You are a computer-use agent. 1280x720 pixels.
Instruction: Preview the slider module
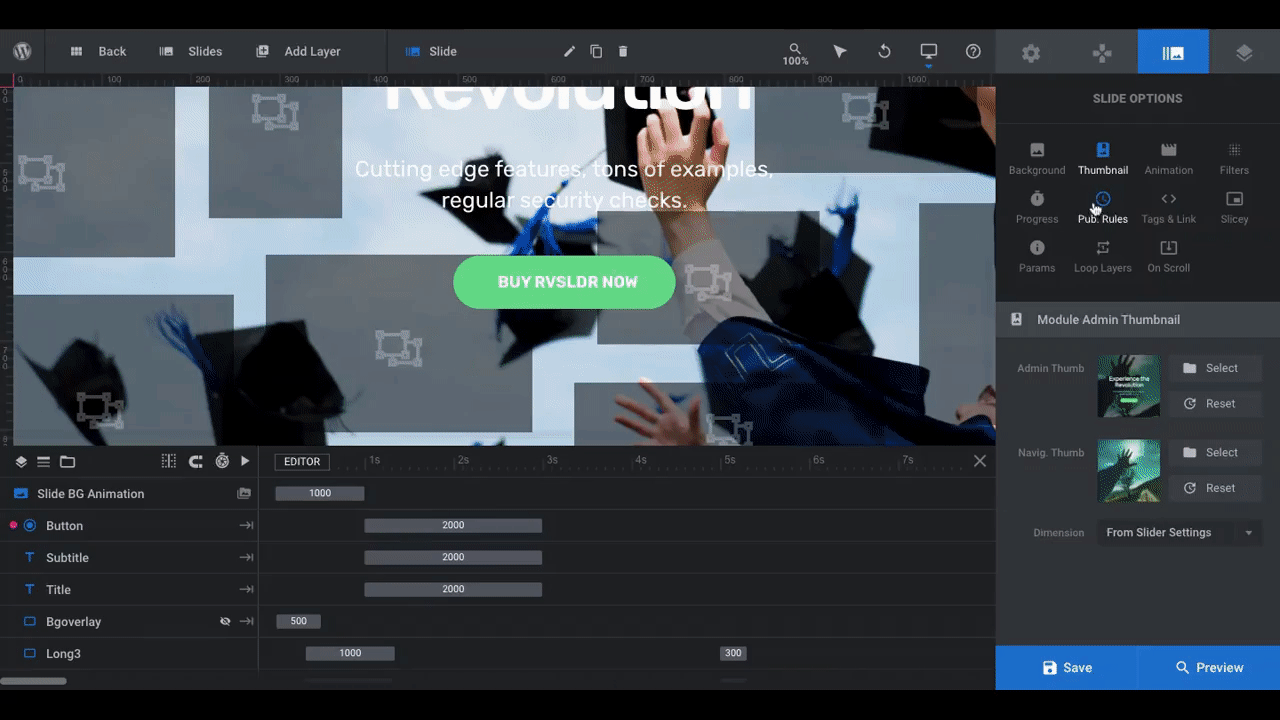(1209, 667)
